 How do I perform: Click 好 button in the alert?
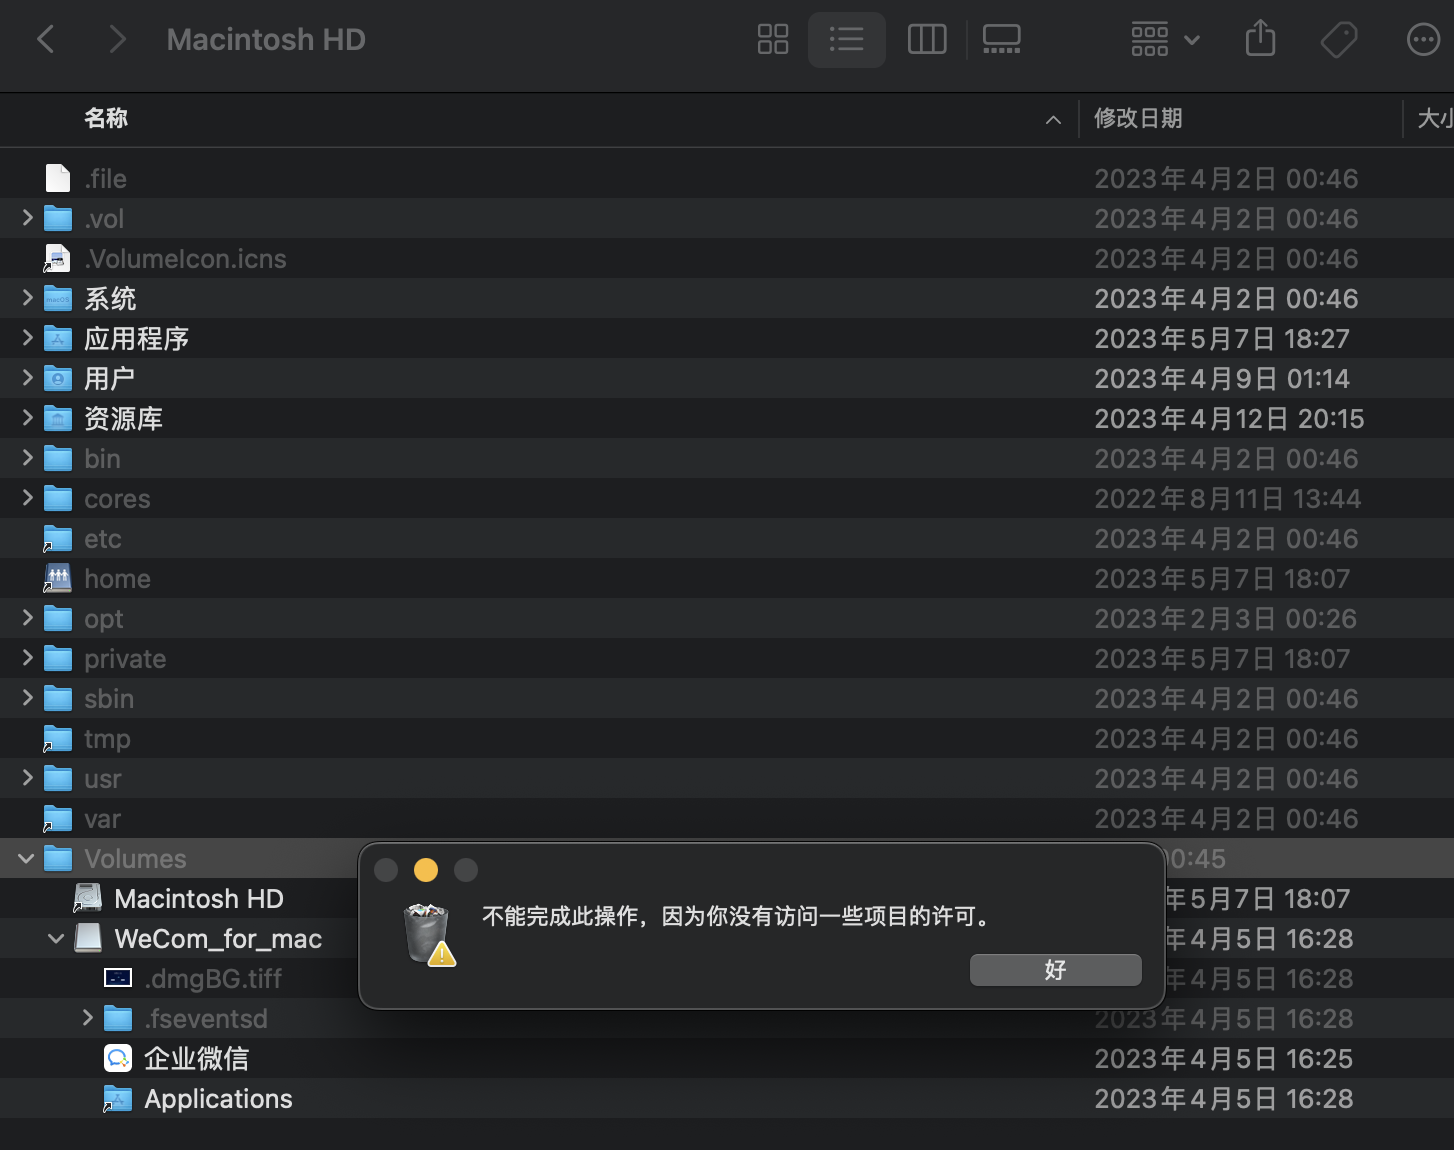click(1055, 970)
